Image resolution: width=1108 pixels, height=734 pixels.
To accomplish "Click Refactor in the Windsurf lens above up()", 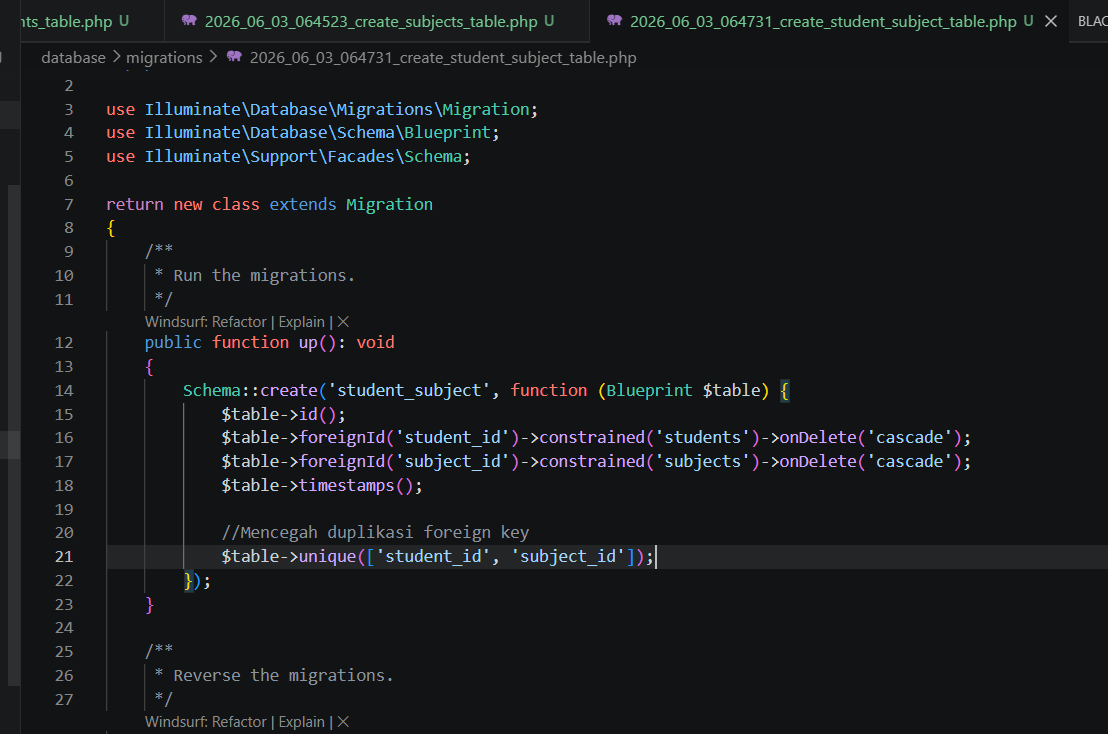I will click(239, 322).
